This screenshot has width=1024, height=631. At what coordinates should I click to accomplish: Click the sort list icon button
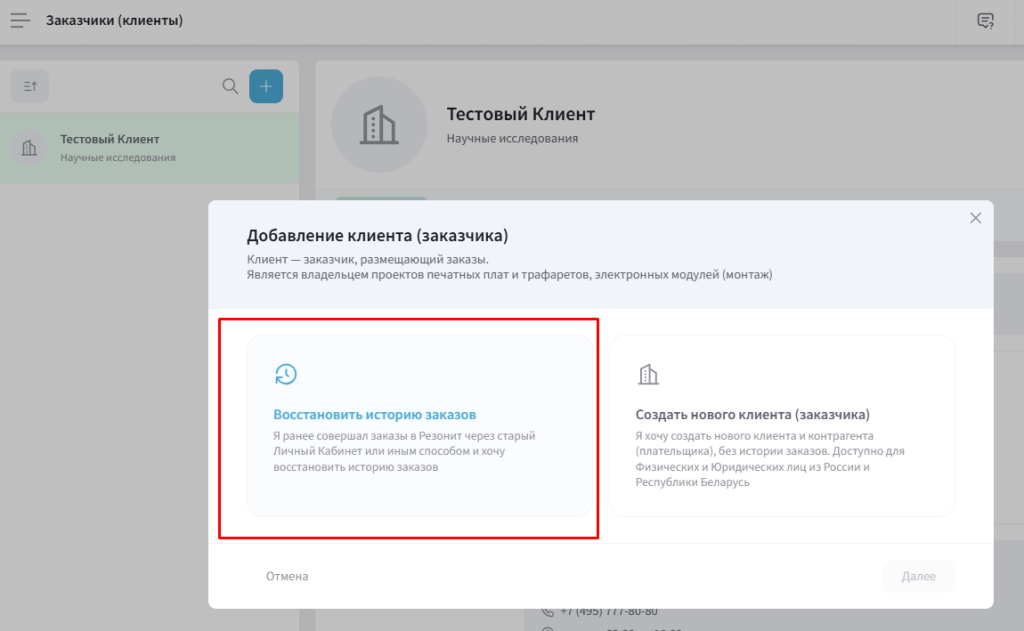(x=29, y=87)
